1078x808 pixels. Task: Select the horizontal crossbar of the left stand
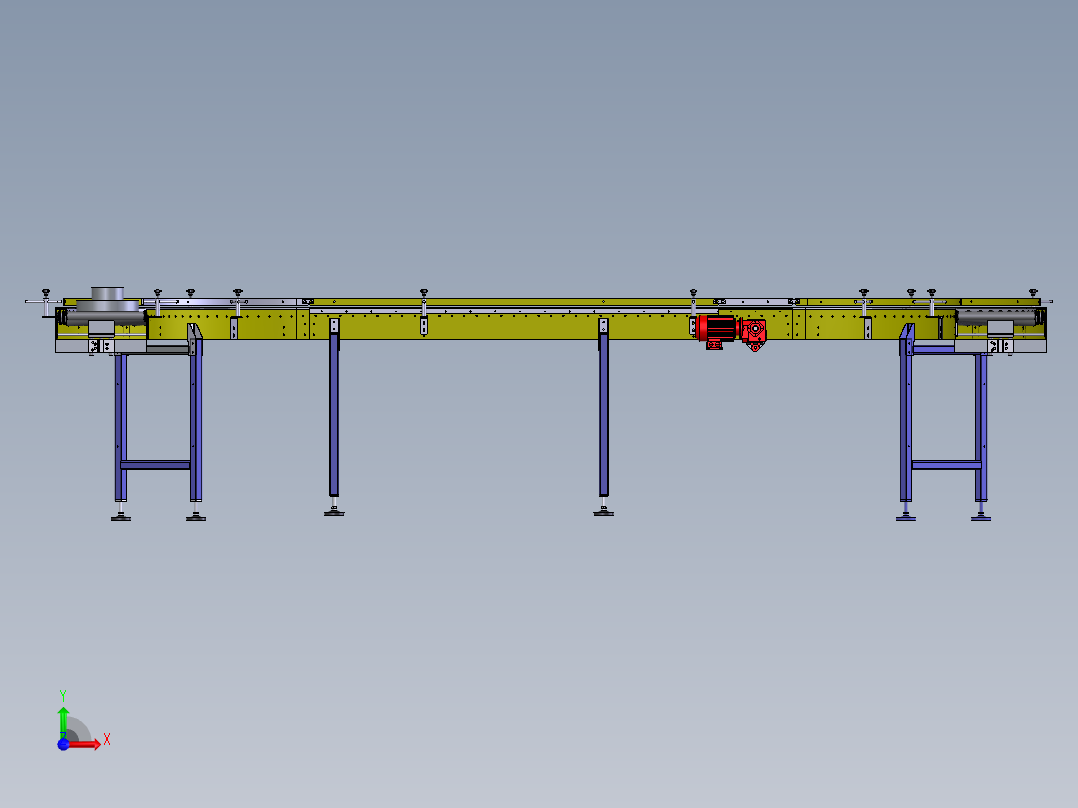pos(155,464)
